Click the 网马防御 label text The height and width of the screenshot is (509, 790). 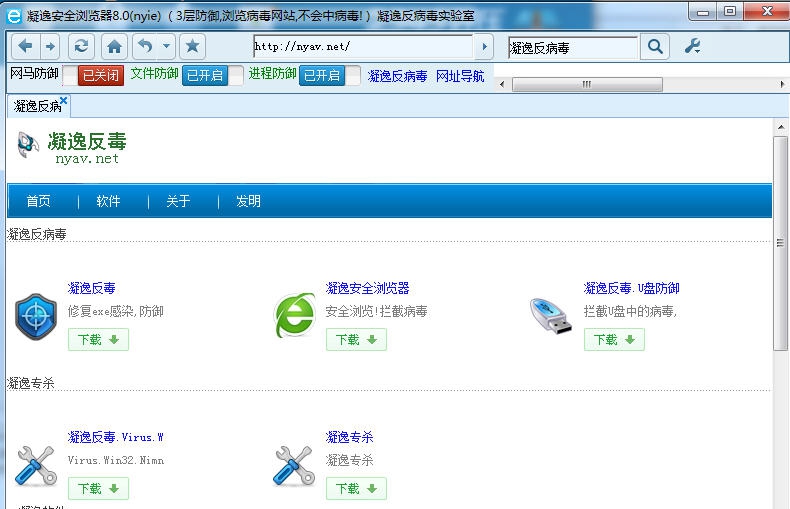34,74
